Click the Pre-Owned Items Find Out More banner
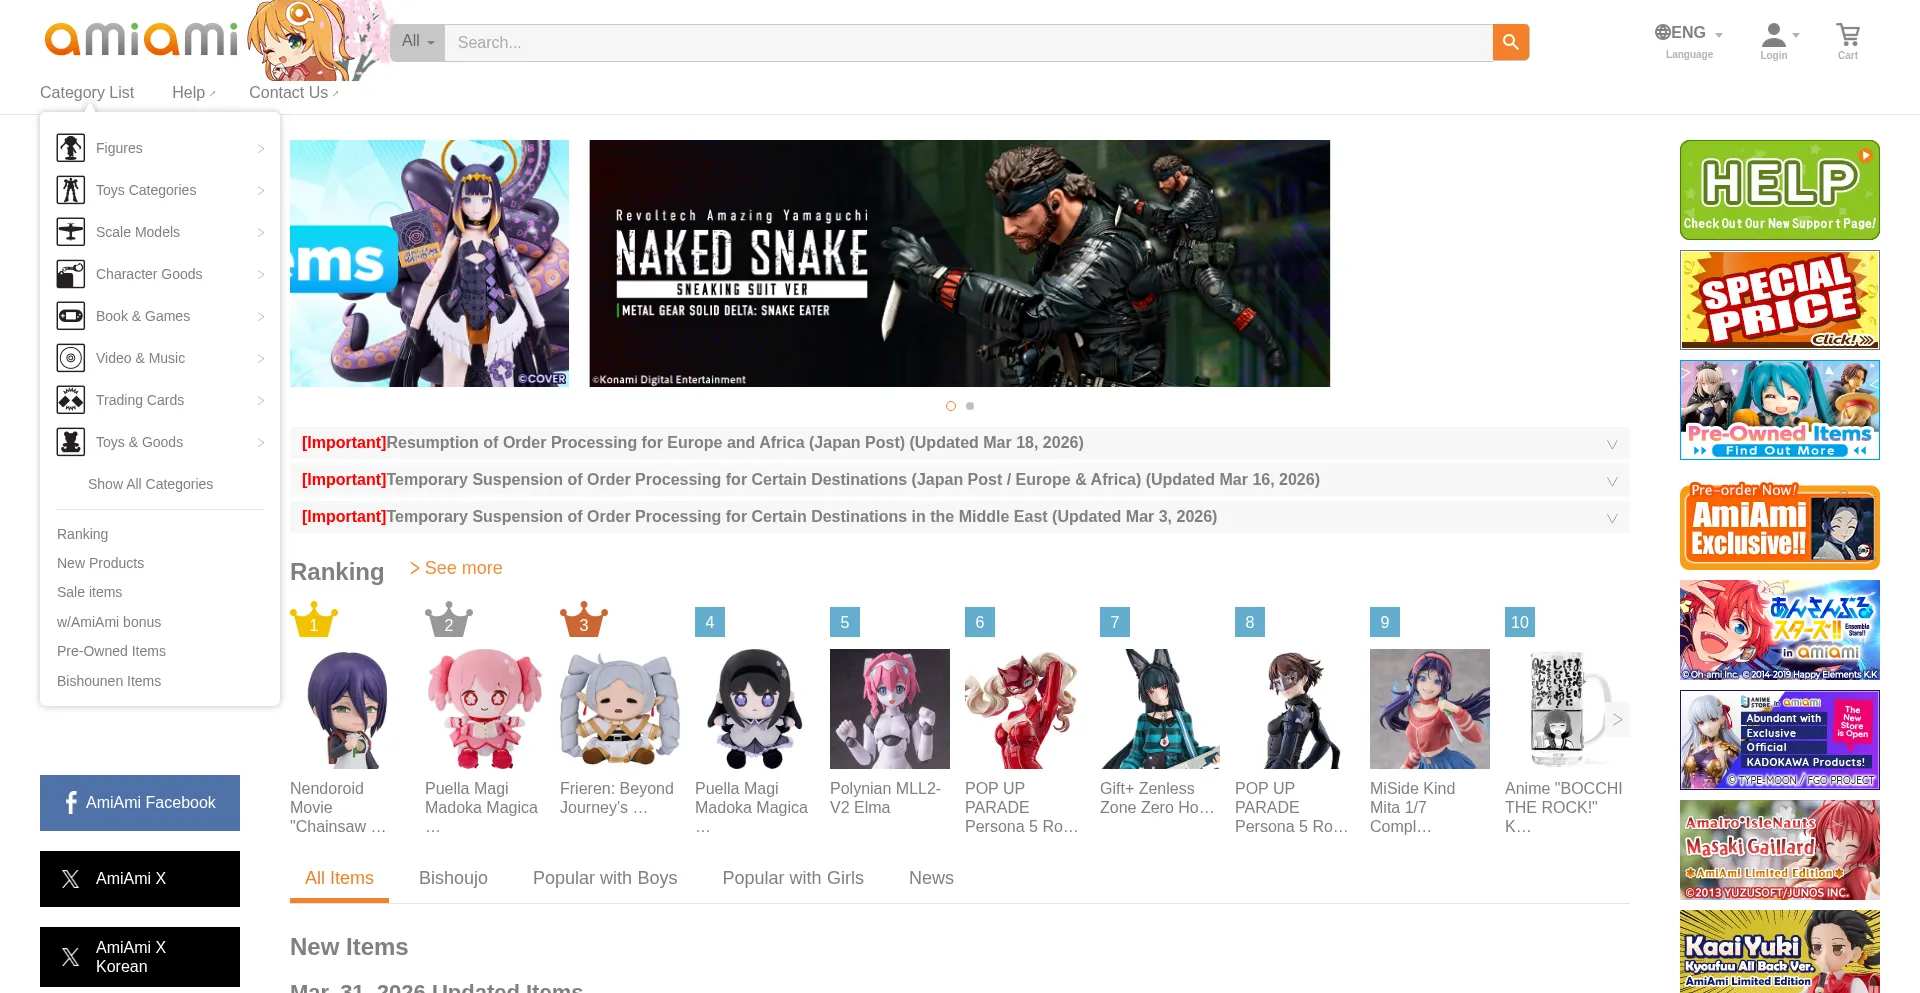 point(1780,410)
